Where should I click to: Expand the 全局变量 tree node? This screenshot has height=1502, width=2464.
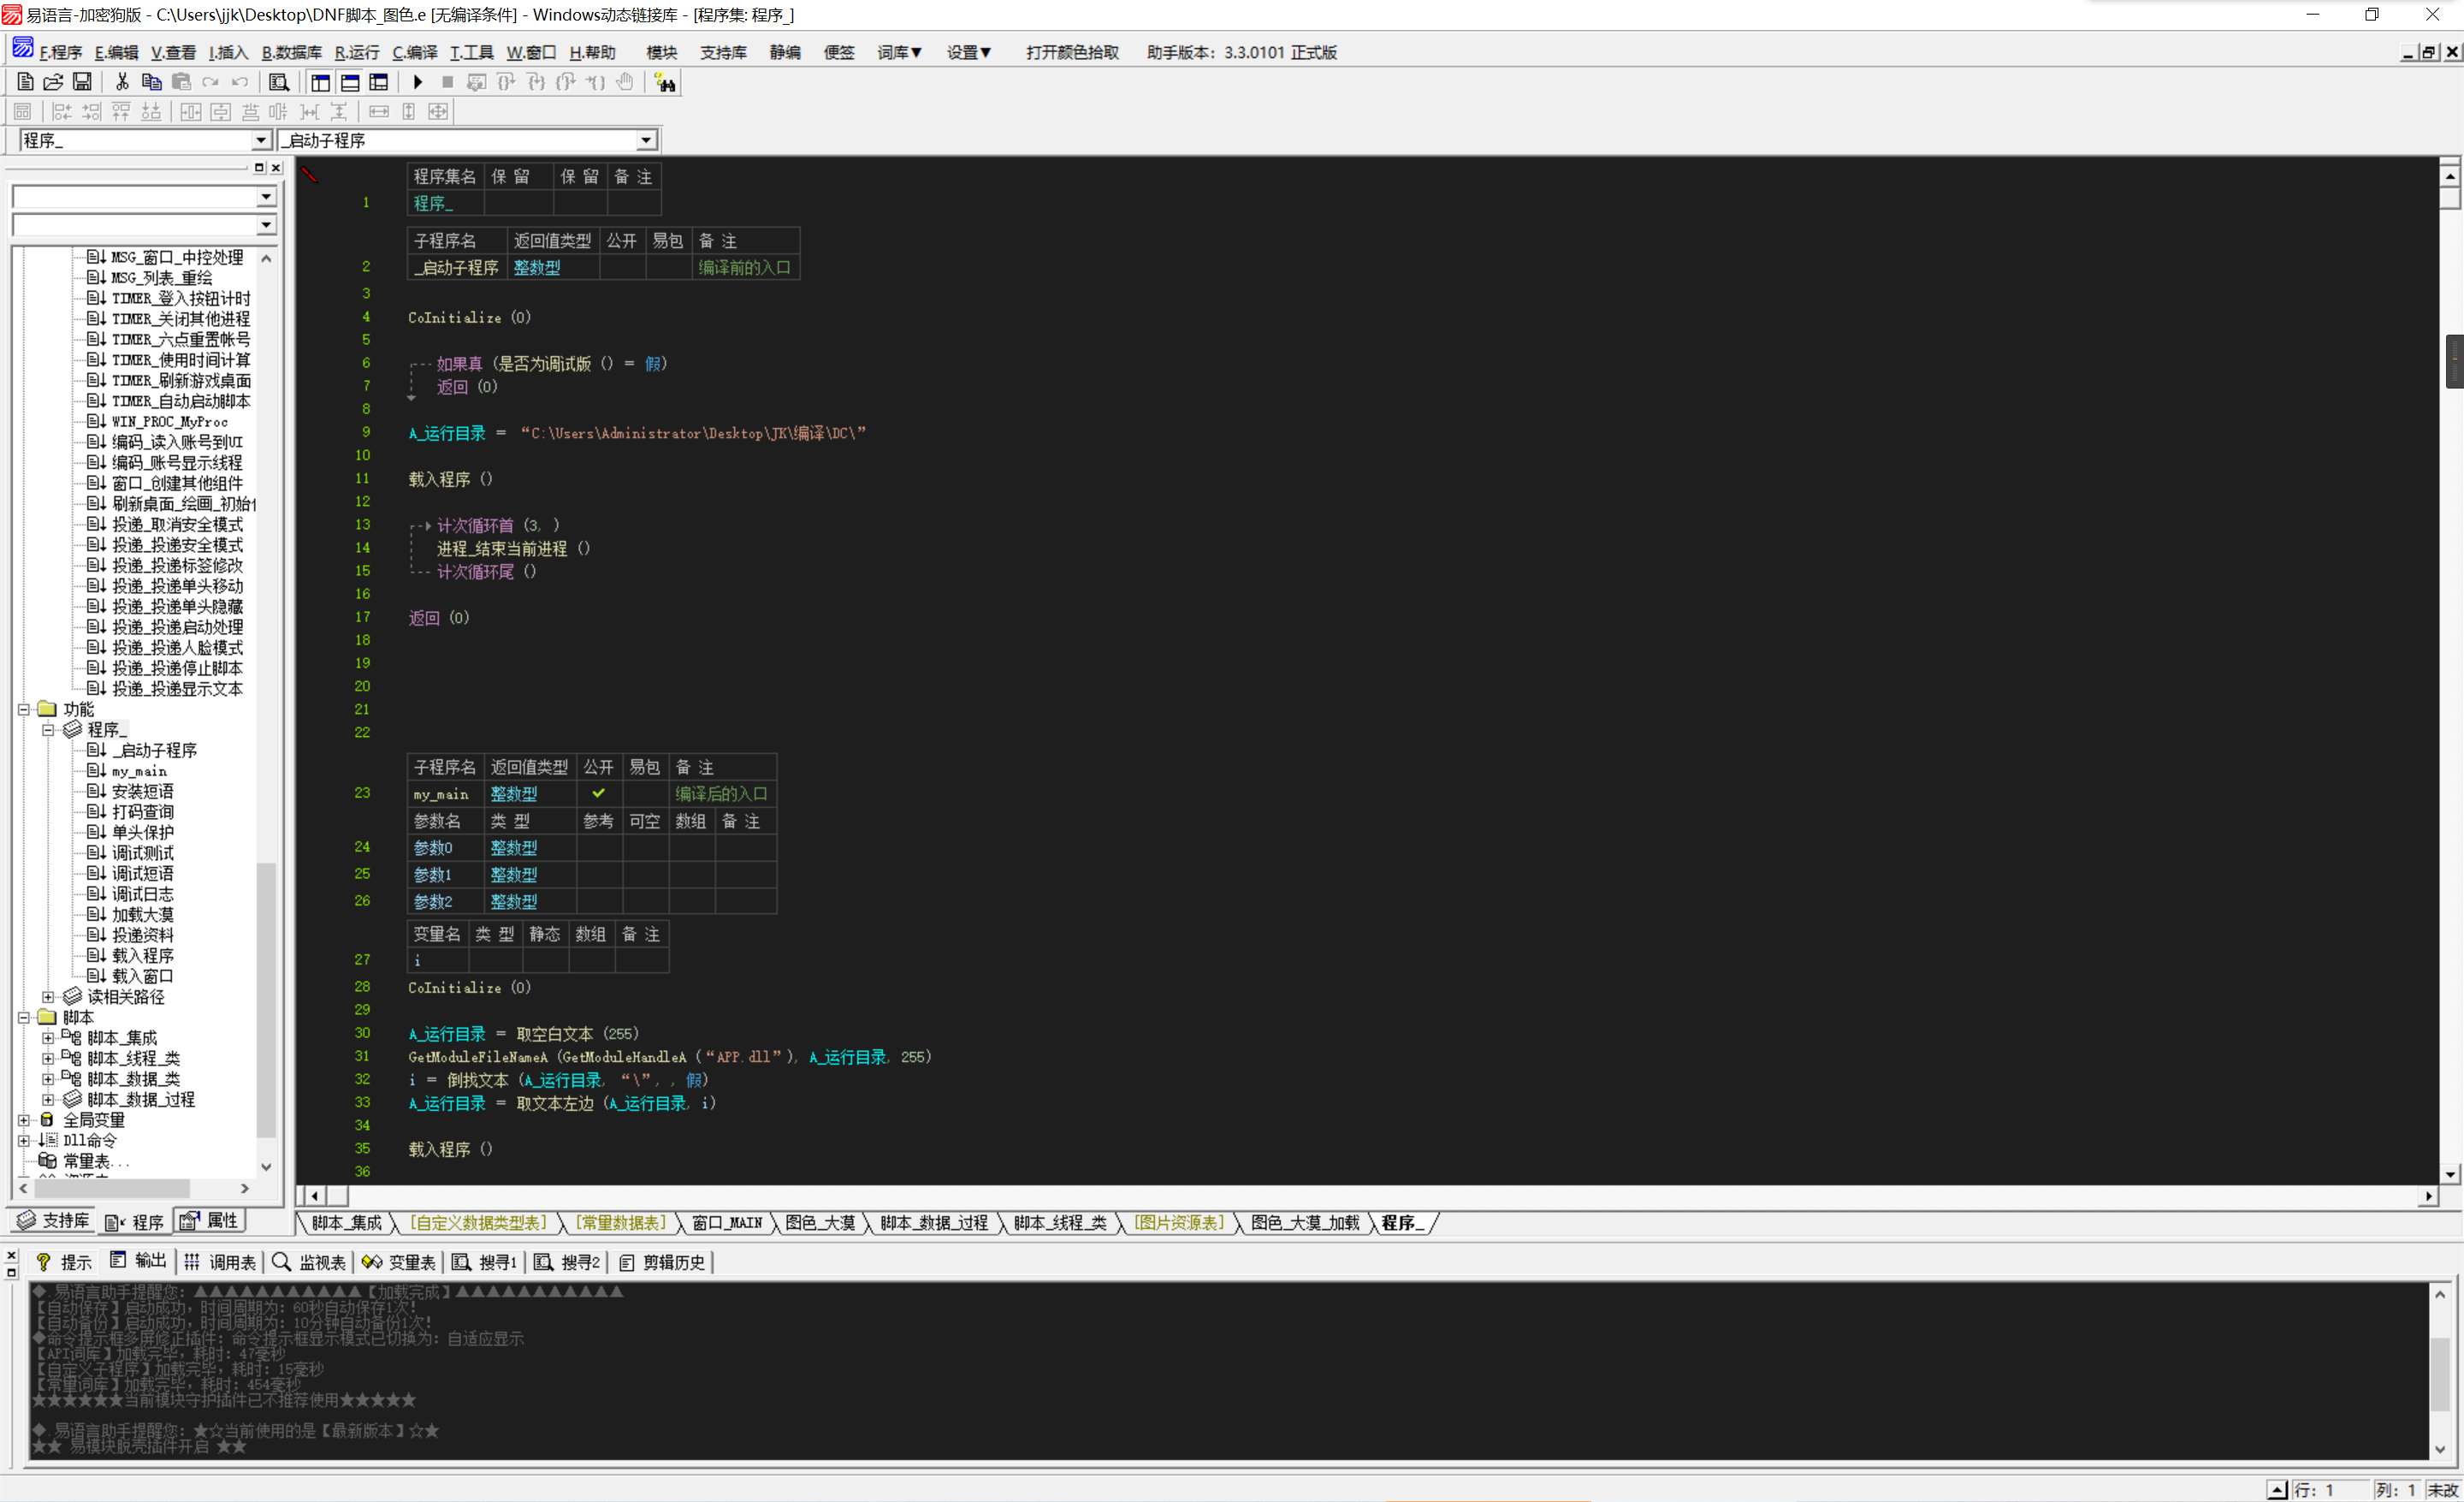24,1120
